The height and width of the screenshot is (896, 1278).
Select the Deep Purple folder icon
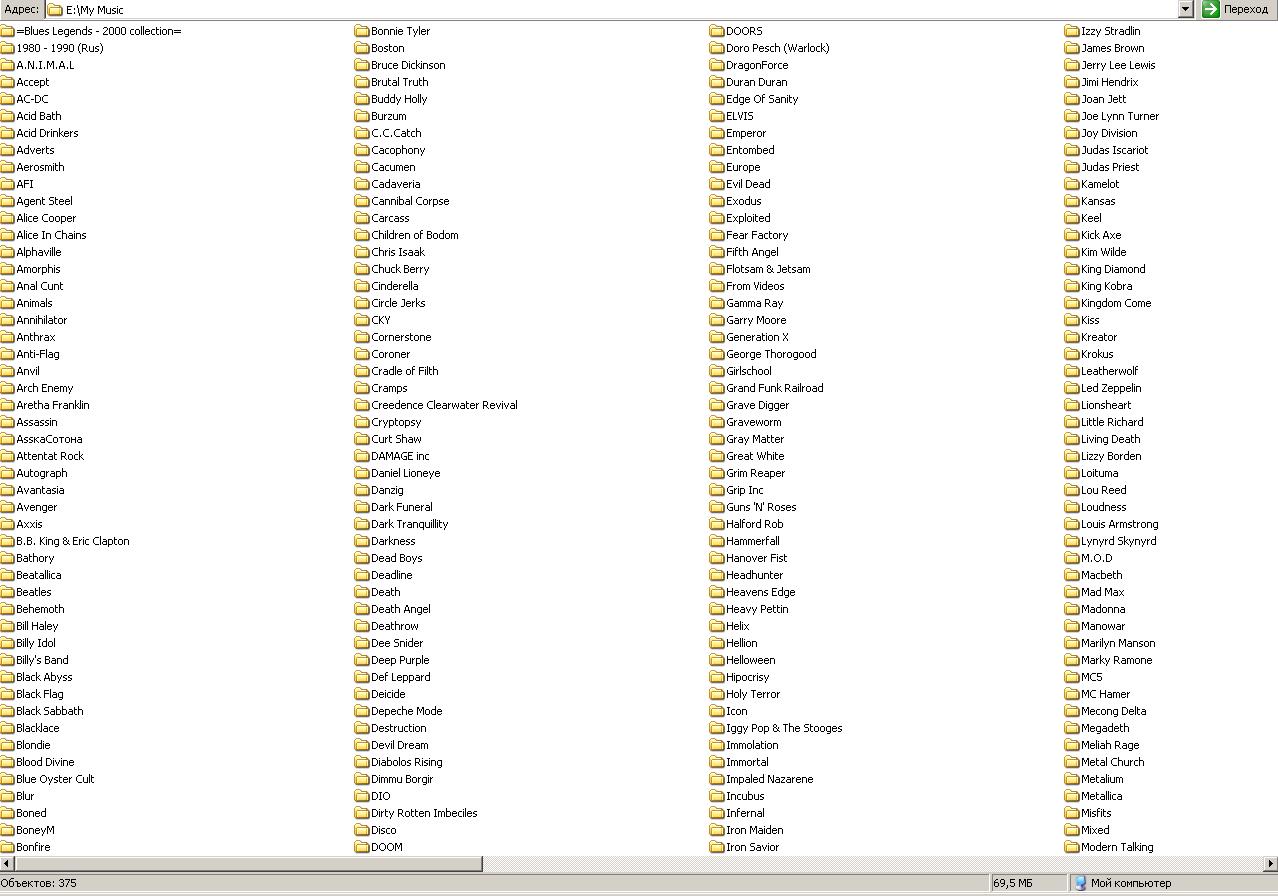pos(362,660)
